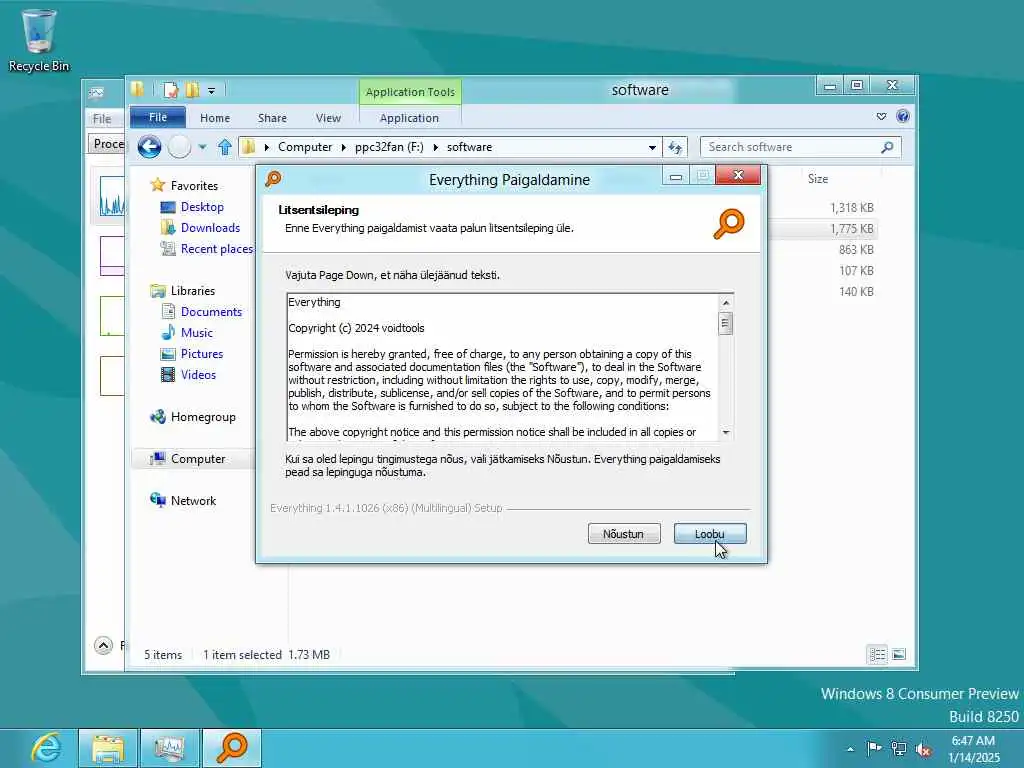Click Computer in the address breadcrumb
The image size is (1024, 768).
pyautogui.click(x=305, y=147)
